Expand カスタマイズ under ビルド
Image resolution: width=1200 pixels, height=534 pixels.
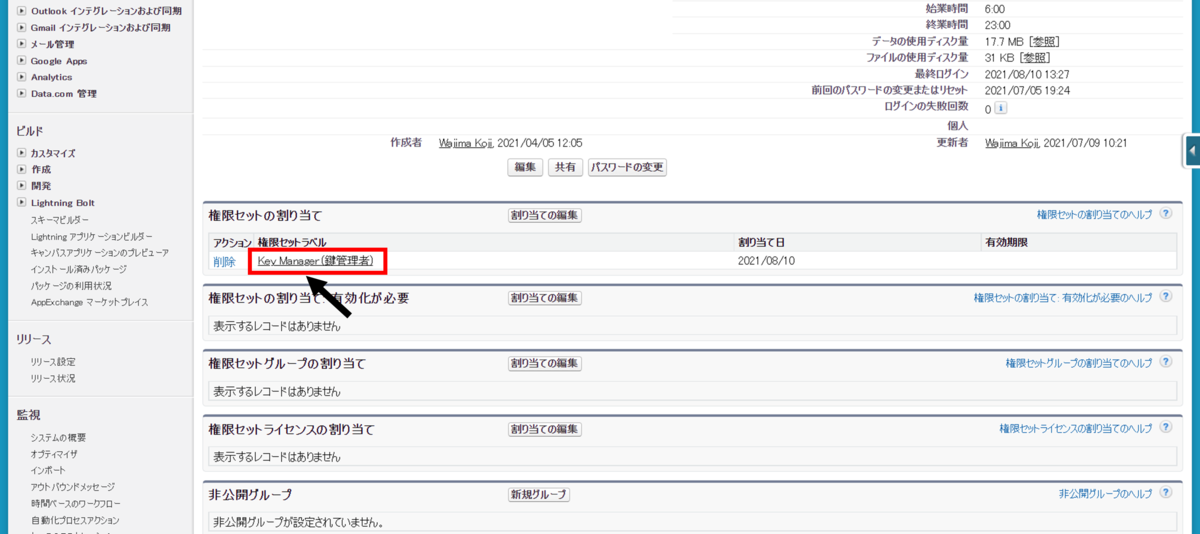pos(22,153)
